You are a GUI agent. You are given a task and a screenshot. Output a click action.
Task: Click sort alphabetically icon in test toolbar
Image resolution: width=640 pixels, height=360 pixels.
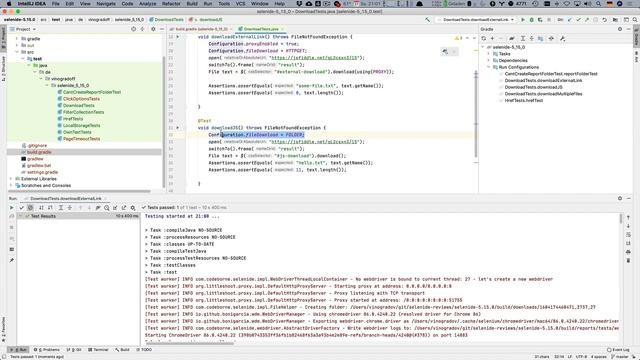pyautogui.click(x=41, y=208)
